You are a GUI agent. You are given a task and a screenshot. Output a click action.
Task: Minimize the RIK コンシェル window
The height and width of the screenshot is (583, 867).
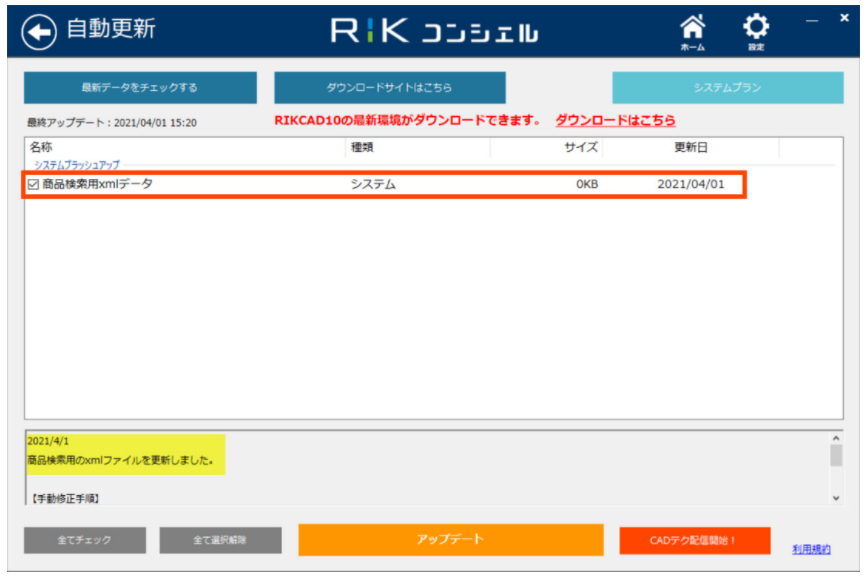812,20
